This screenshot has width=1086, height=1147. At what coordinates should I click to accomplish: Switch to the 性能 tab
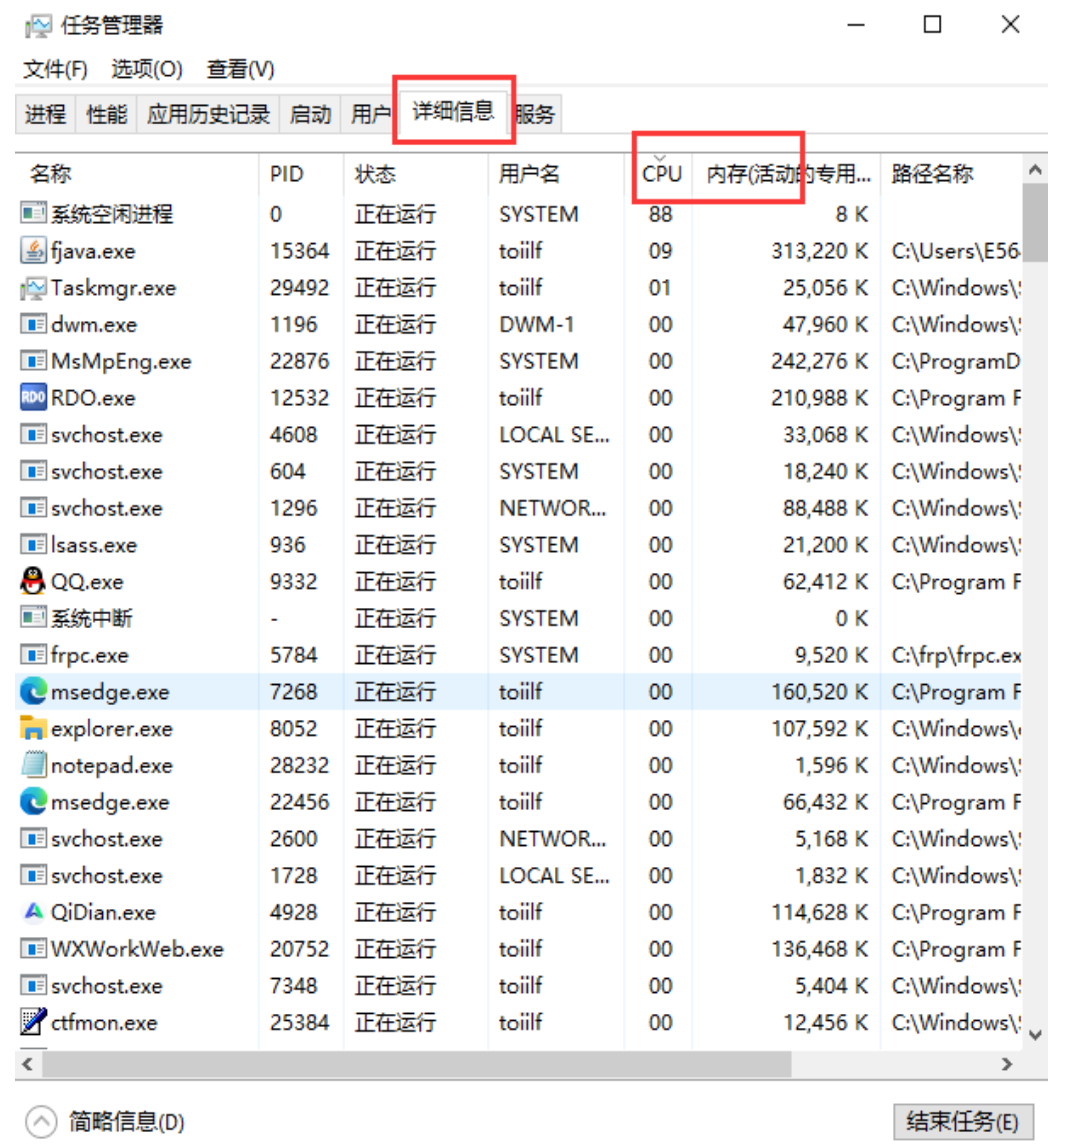point(107,114)
